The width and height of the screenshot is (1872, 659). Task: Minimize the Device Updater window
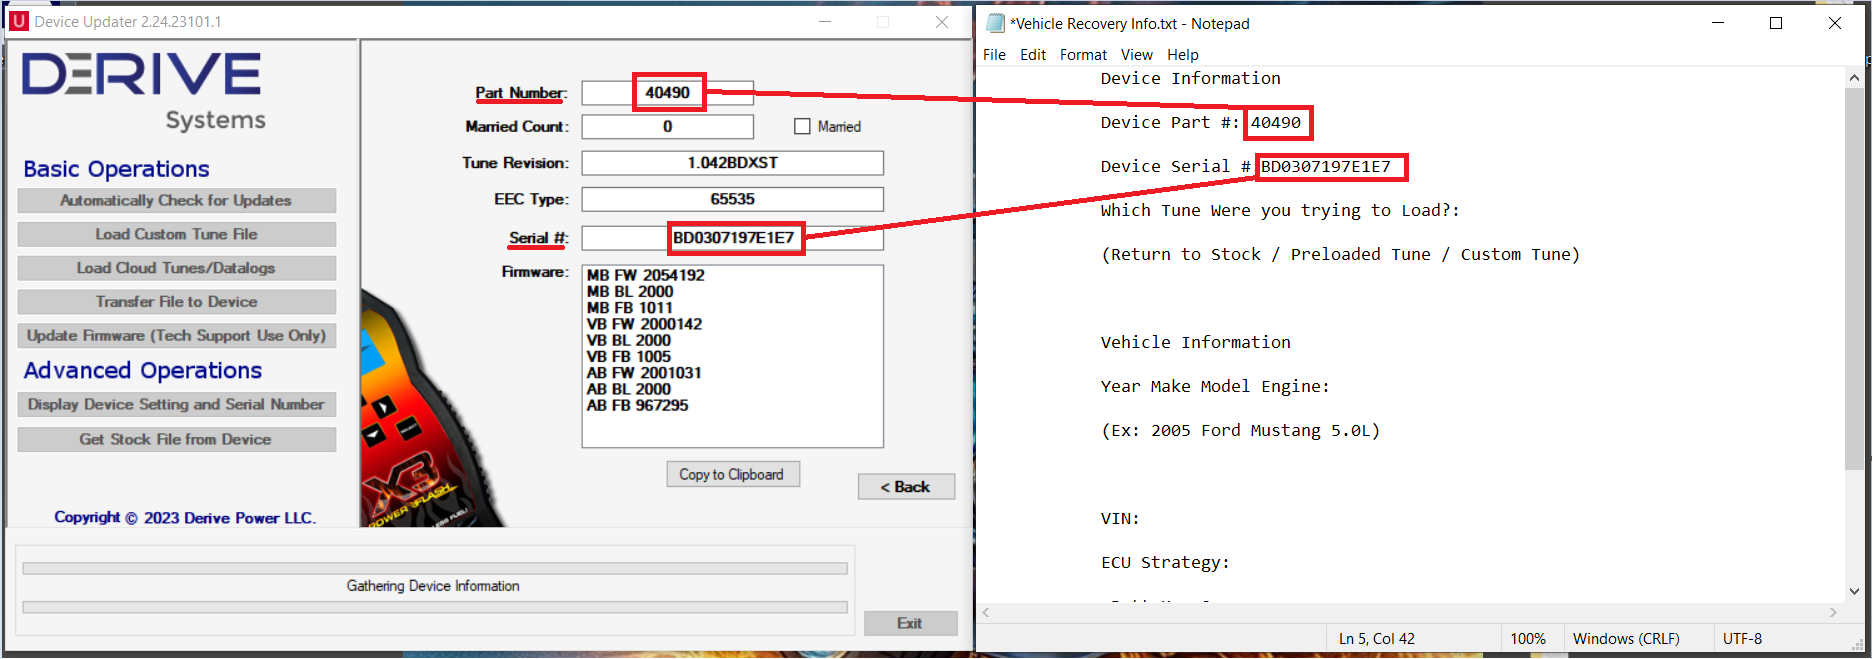point(825,21)
